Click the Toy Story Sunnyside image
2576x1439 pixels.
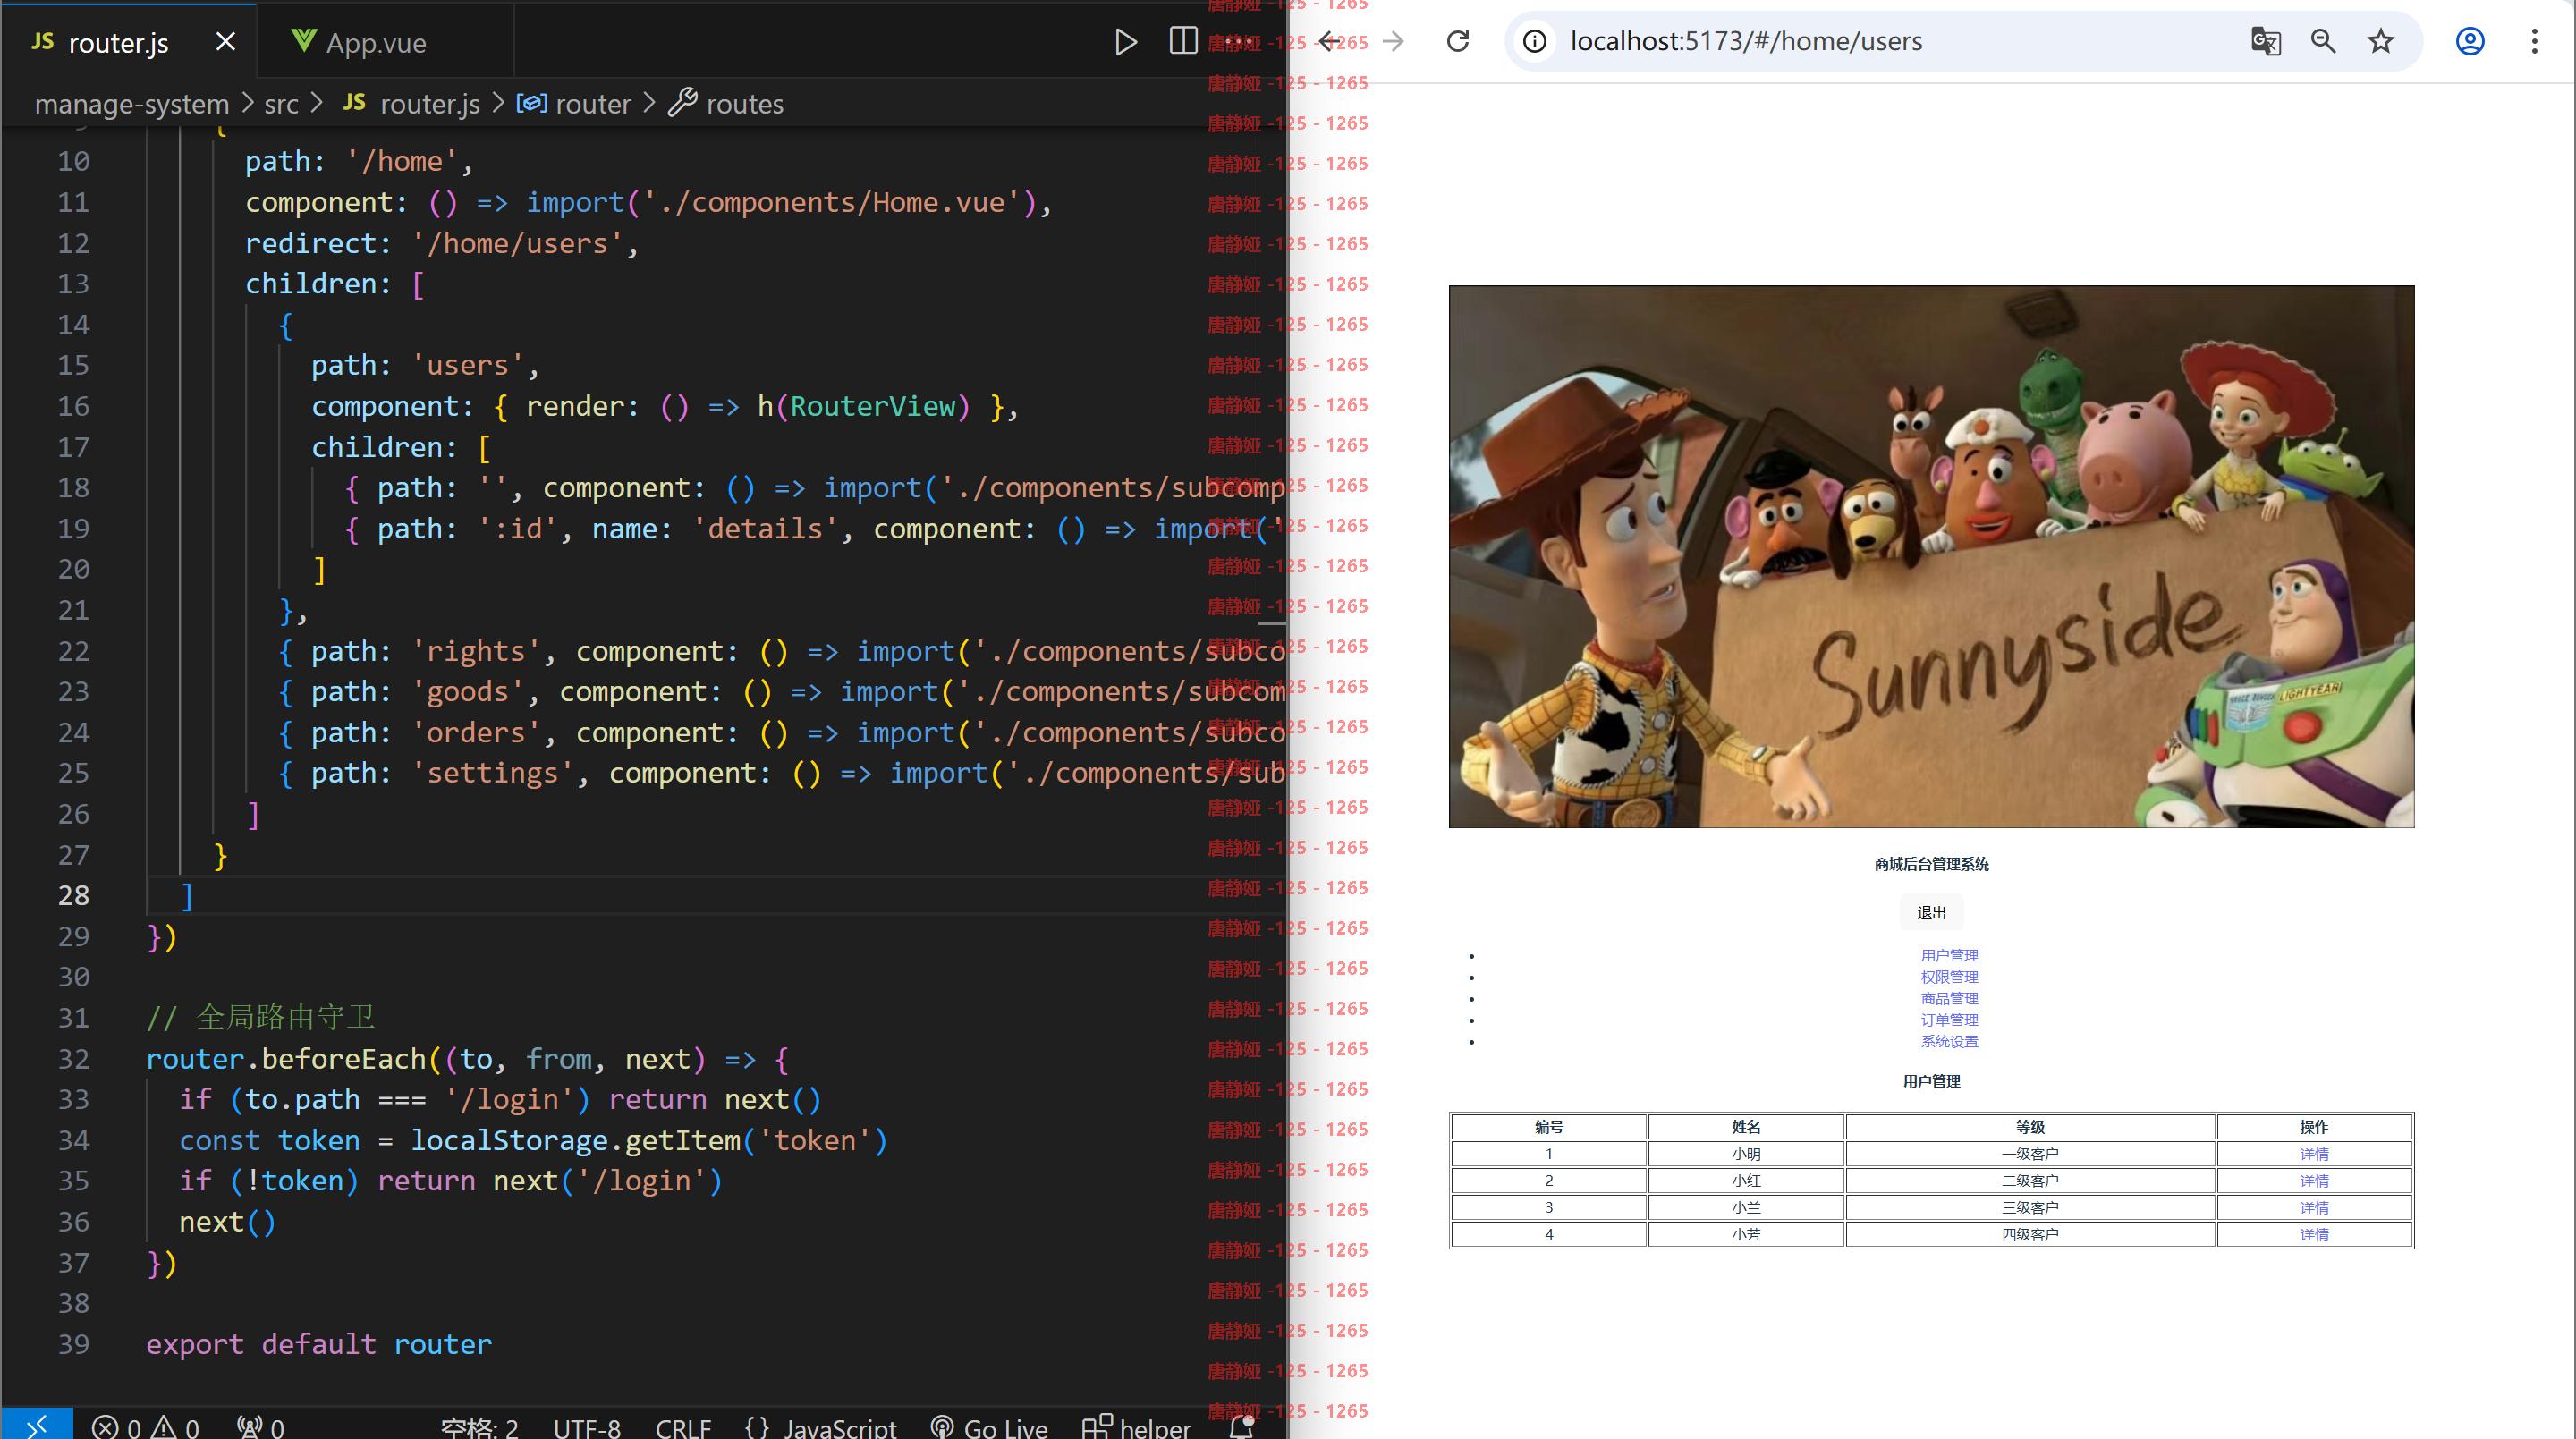click(1931, 557)
